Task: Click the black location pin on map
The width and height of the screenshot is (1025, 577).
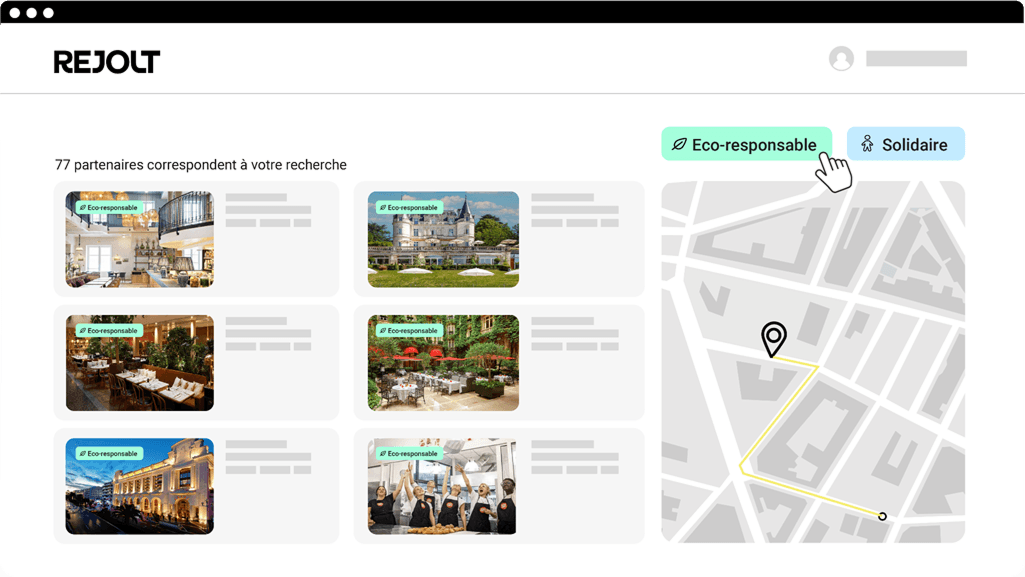Action: (x=773, y=338)
